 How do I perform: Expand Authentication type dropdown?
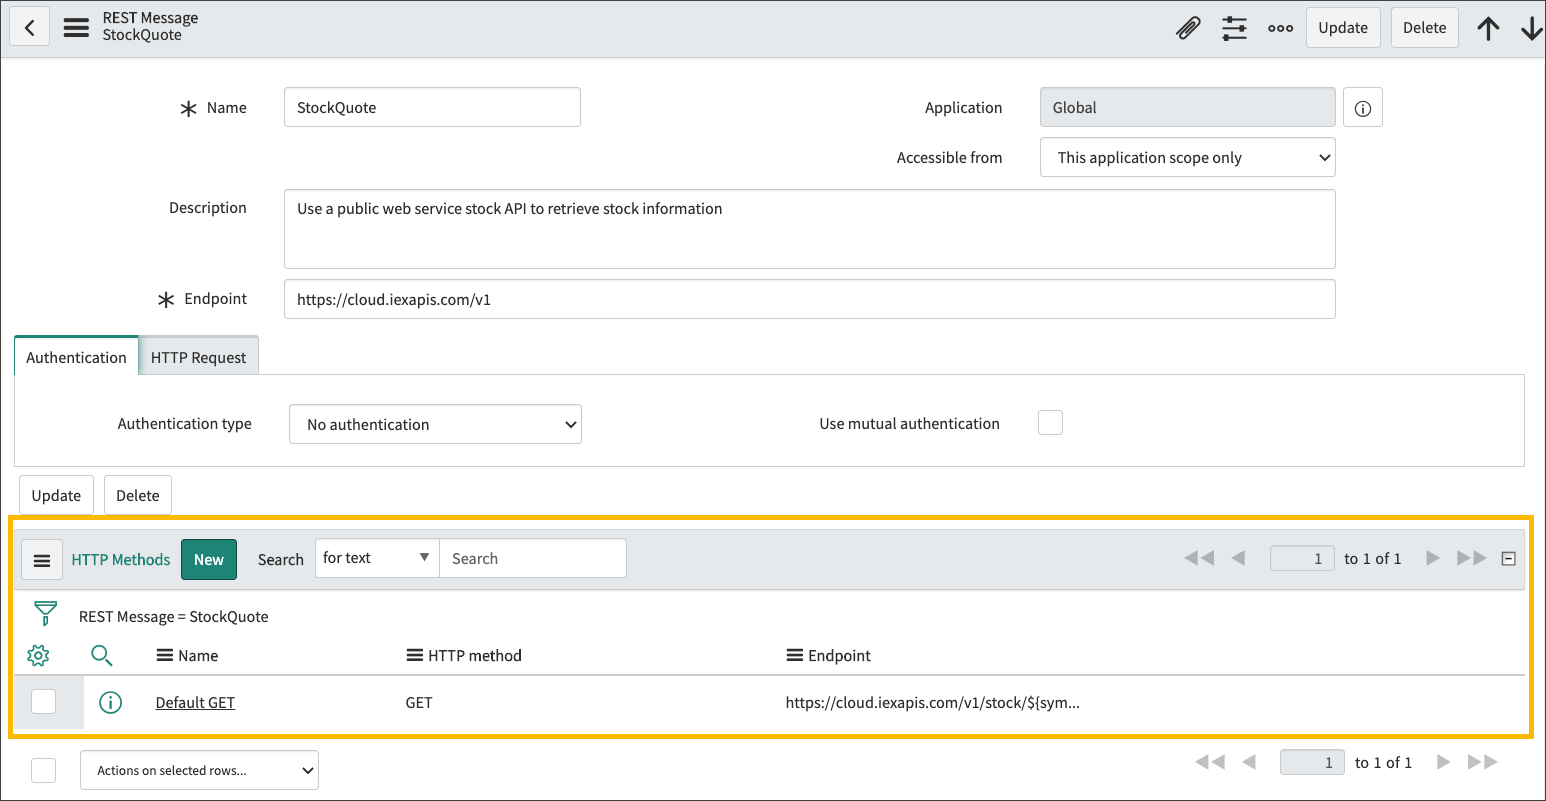[x=435, y=424]
